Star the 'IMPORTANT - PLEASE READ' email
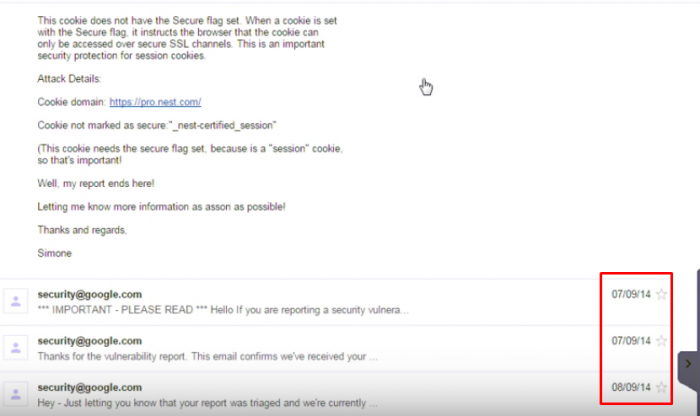Viewport: 700px width, 416px height. 661,295
